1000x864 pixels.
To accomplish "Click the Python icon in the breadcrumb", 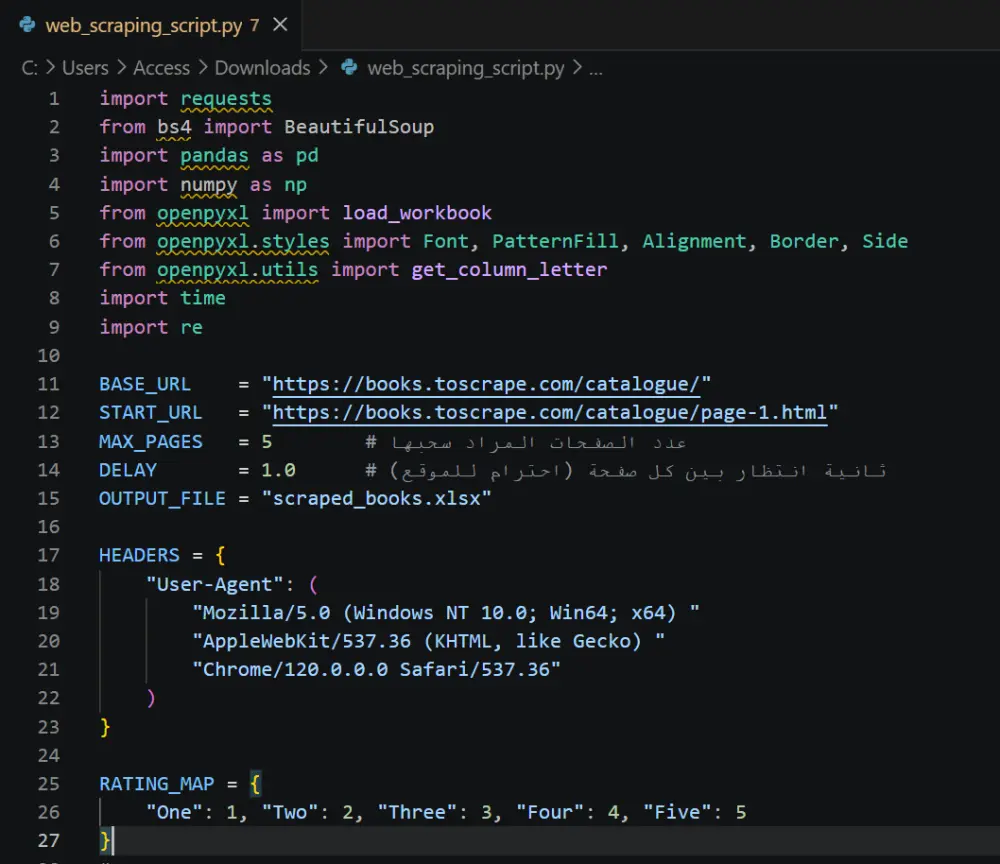I will pyautogui.click(x=349, y=67).
